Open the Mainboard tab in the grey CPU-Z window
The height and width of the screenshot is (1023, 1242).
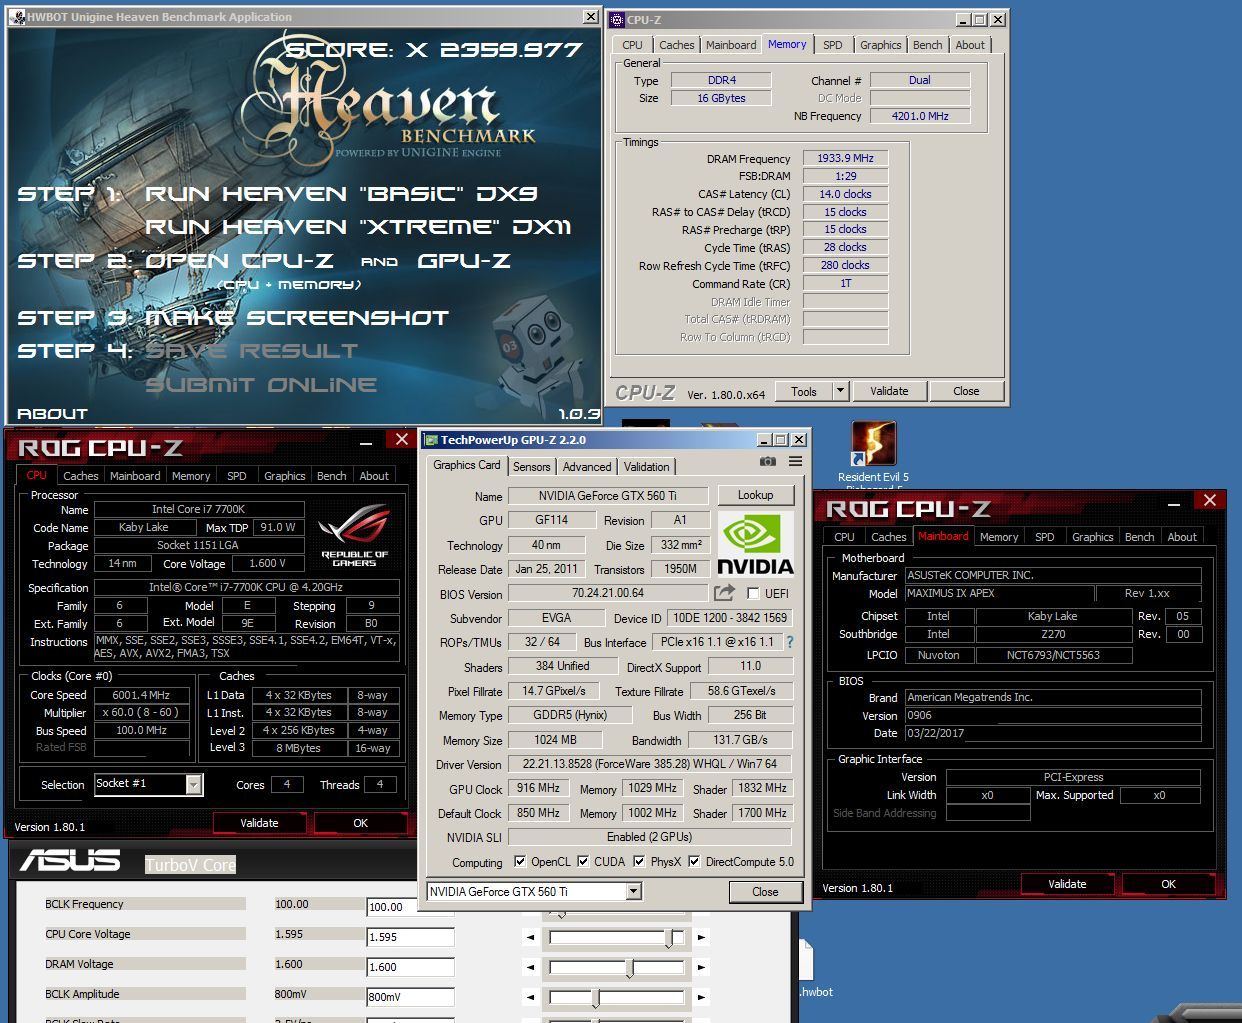731,45
